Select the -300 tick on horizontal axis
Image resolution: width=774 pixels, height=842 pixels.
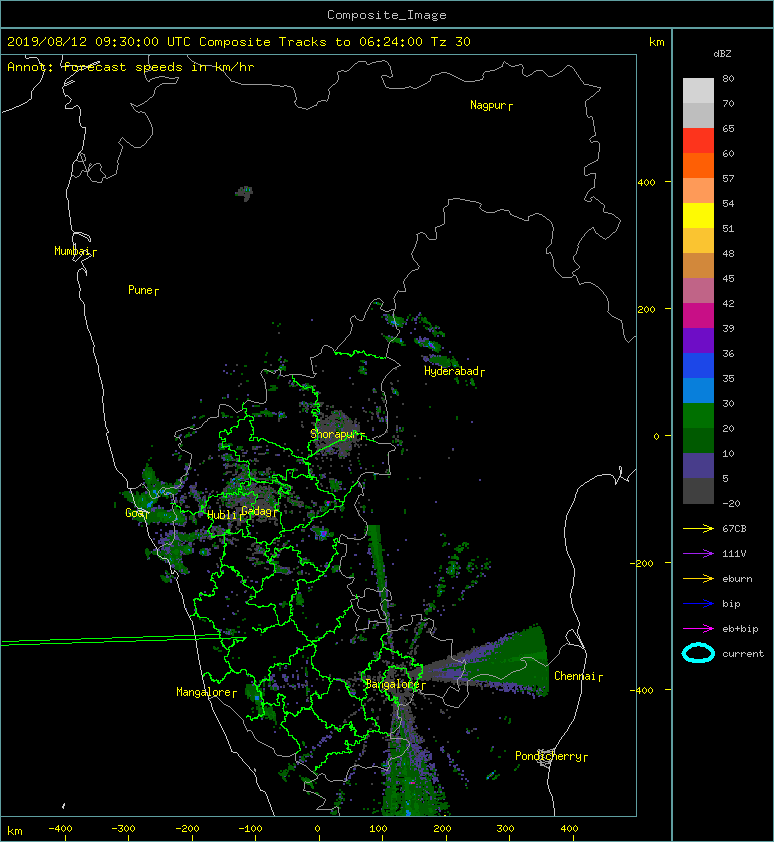124,829
